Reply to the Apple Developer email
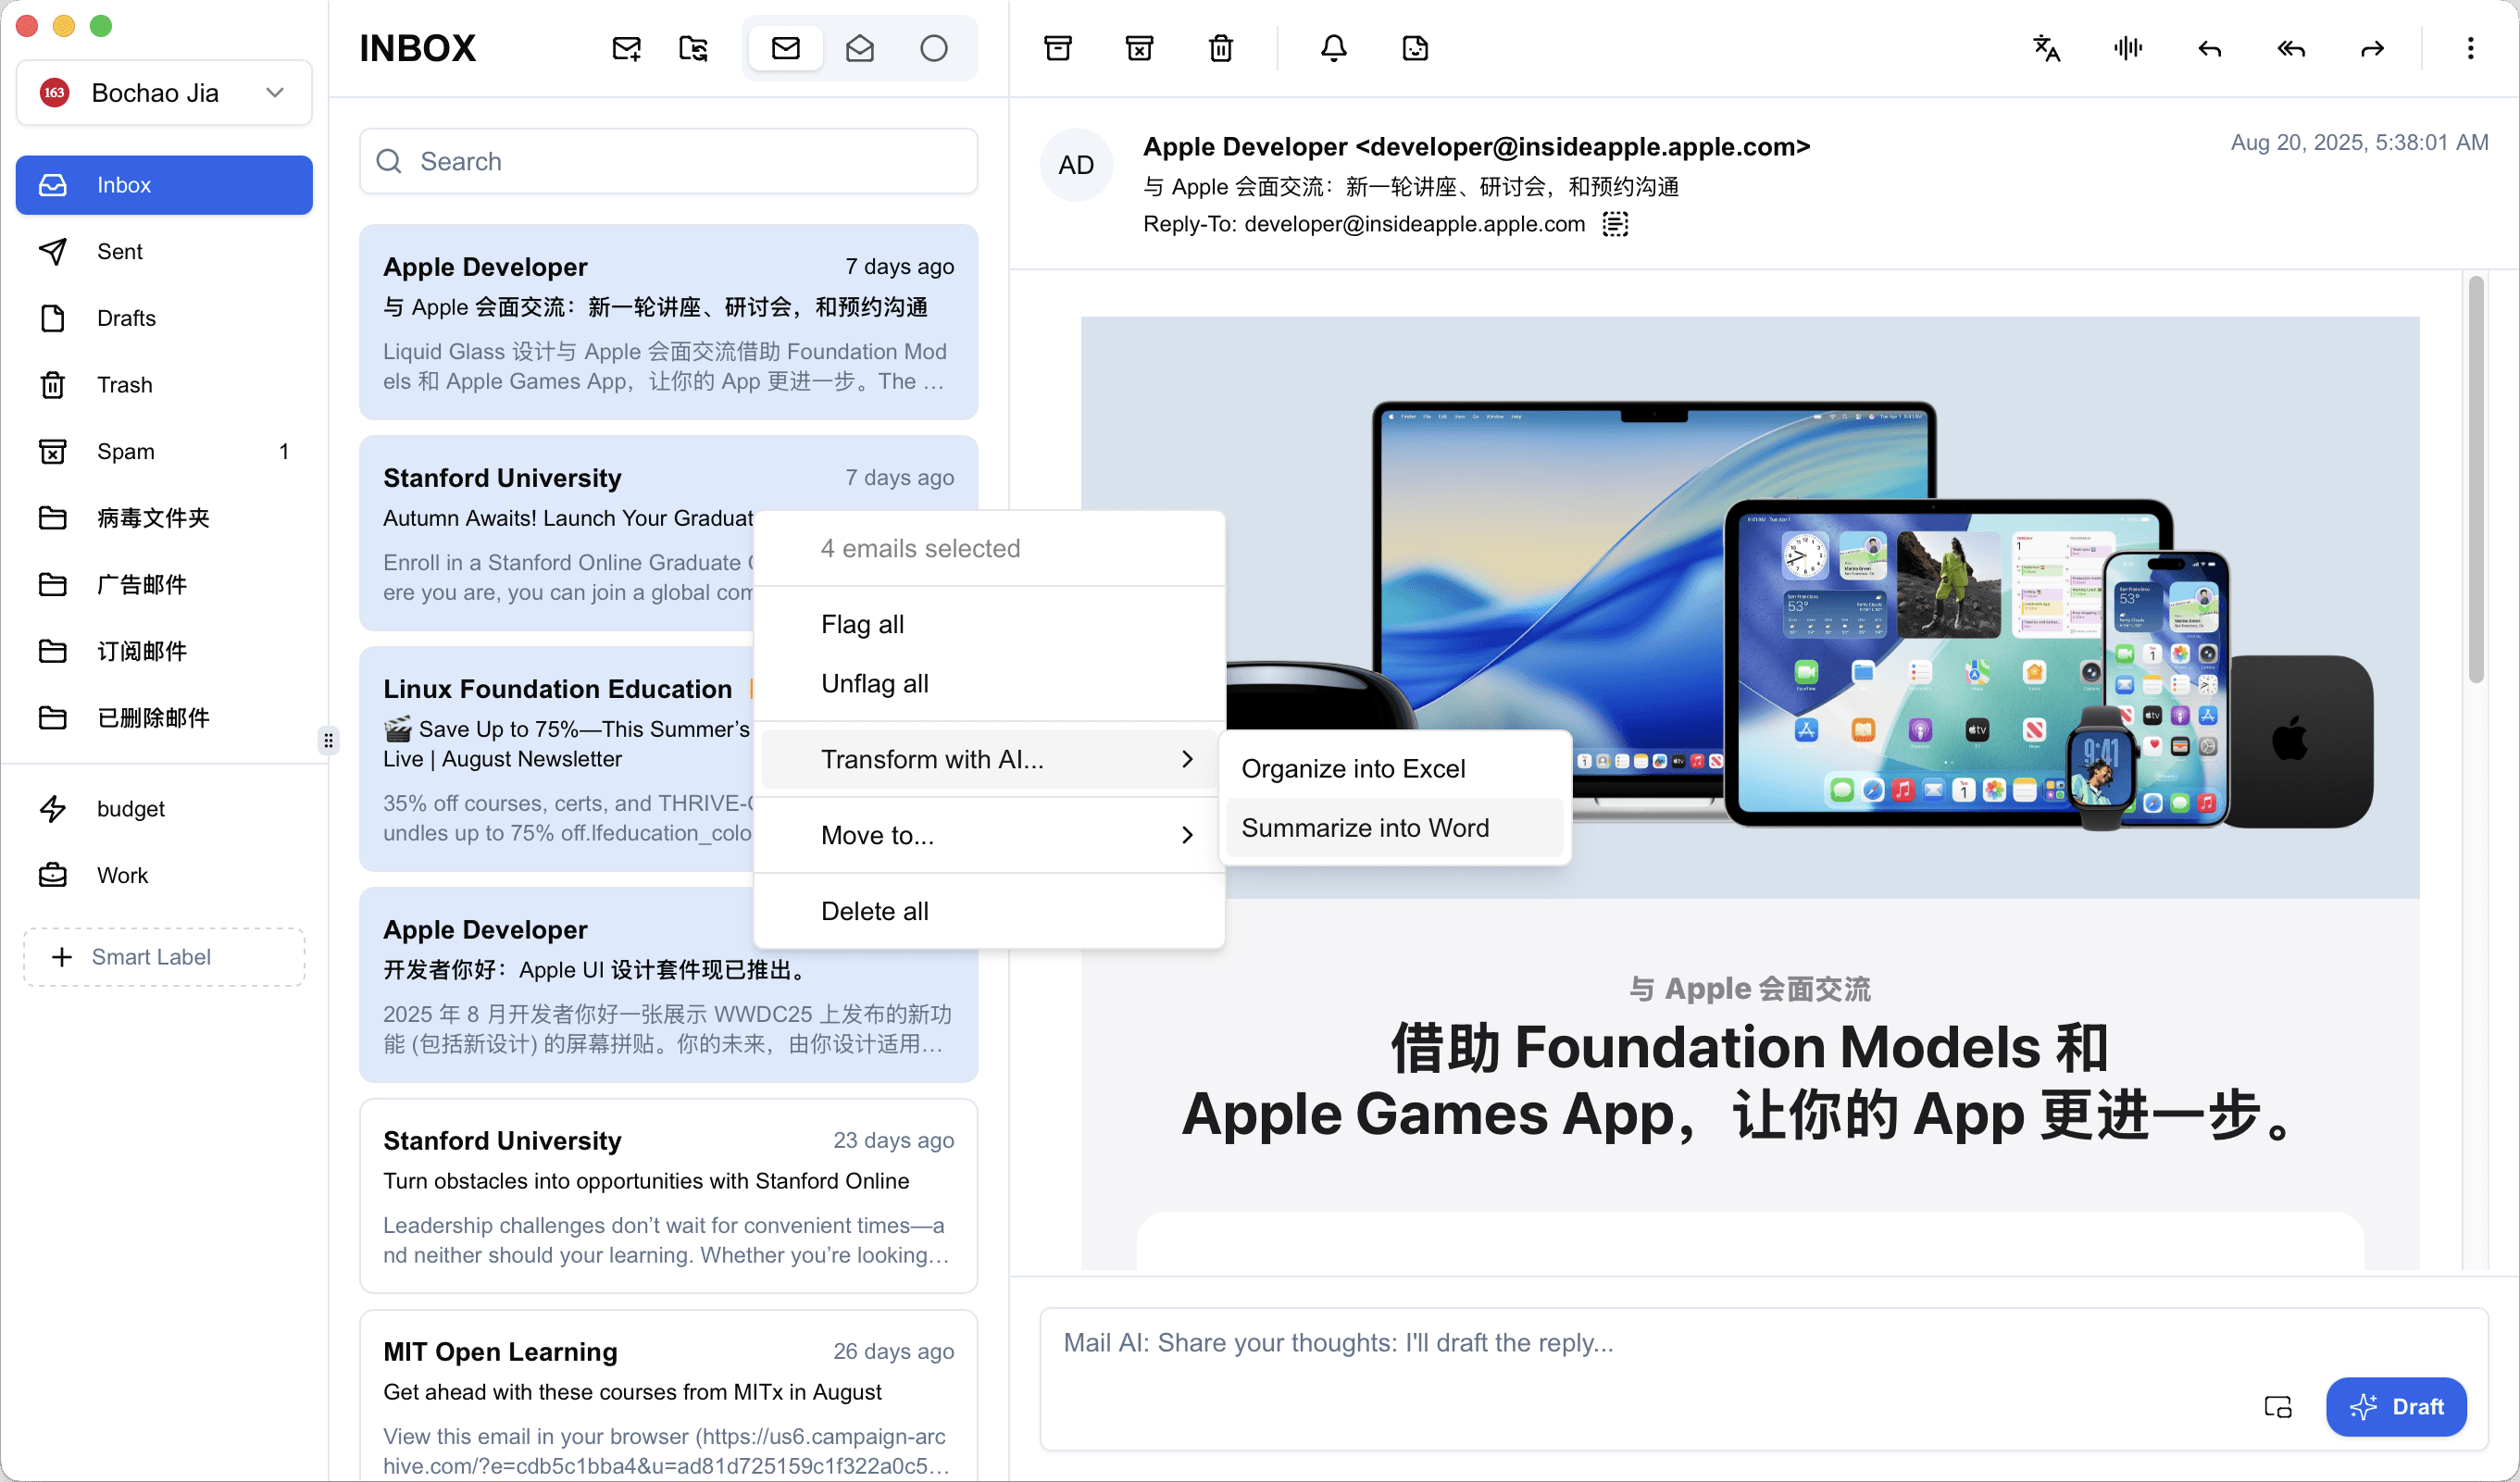Viewport: 2520px width, 1482px height. click(x=2210, y=47)
